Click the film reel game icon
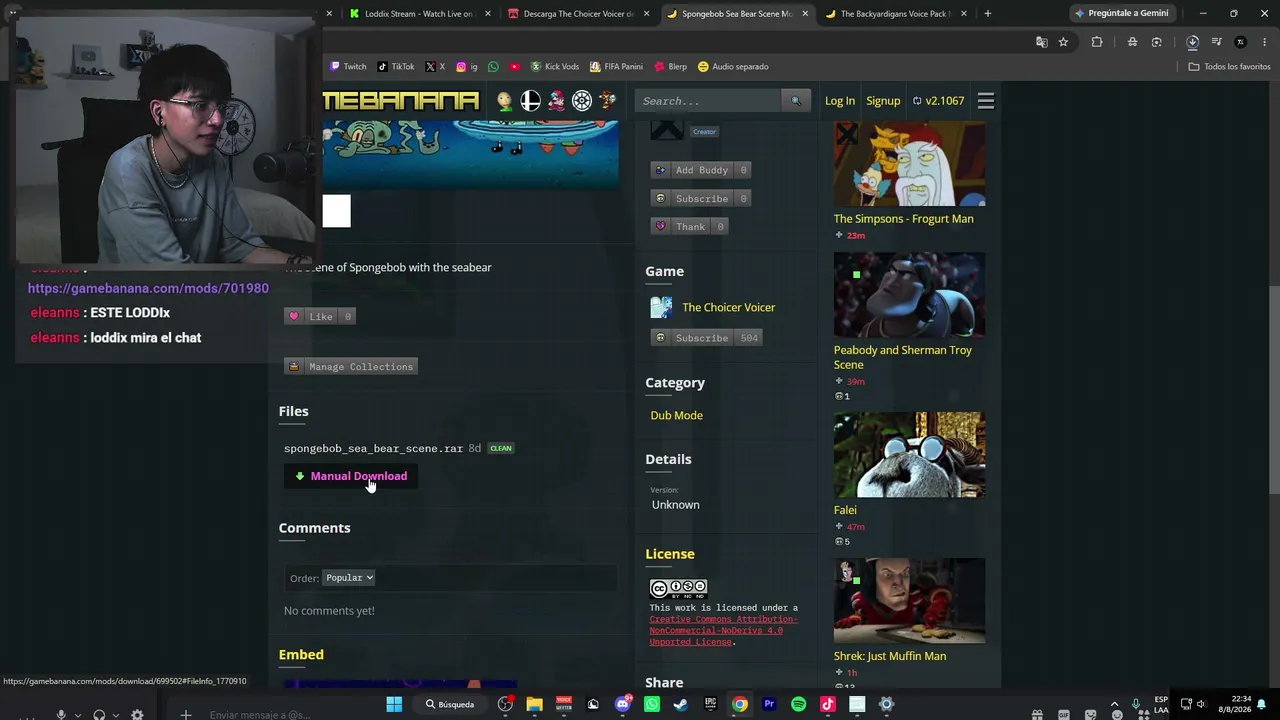This screenshot has width=1280, height=720. pos(582,101)
